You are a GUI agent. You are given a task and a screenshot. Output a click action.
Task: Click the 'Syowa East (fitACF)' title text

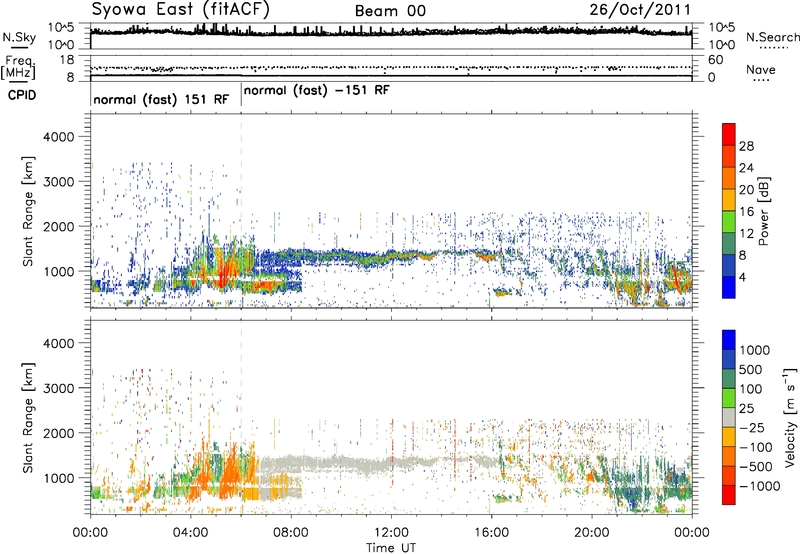[x=180, y=10]
